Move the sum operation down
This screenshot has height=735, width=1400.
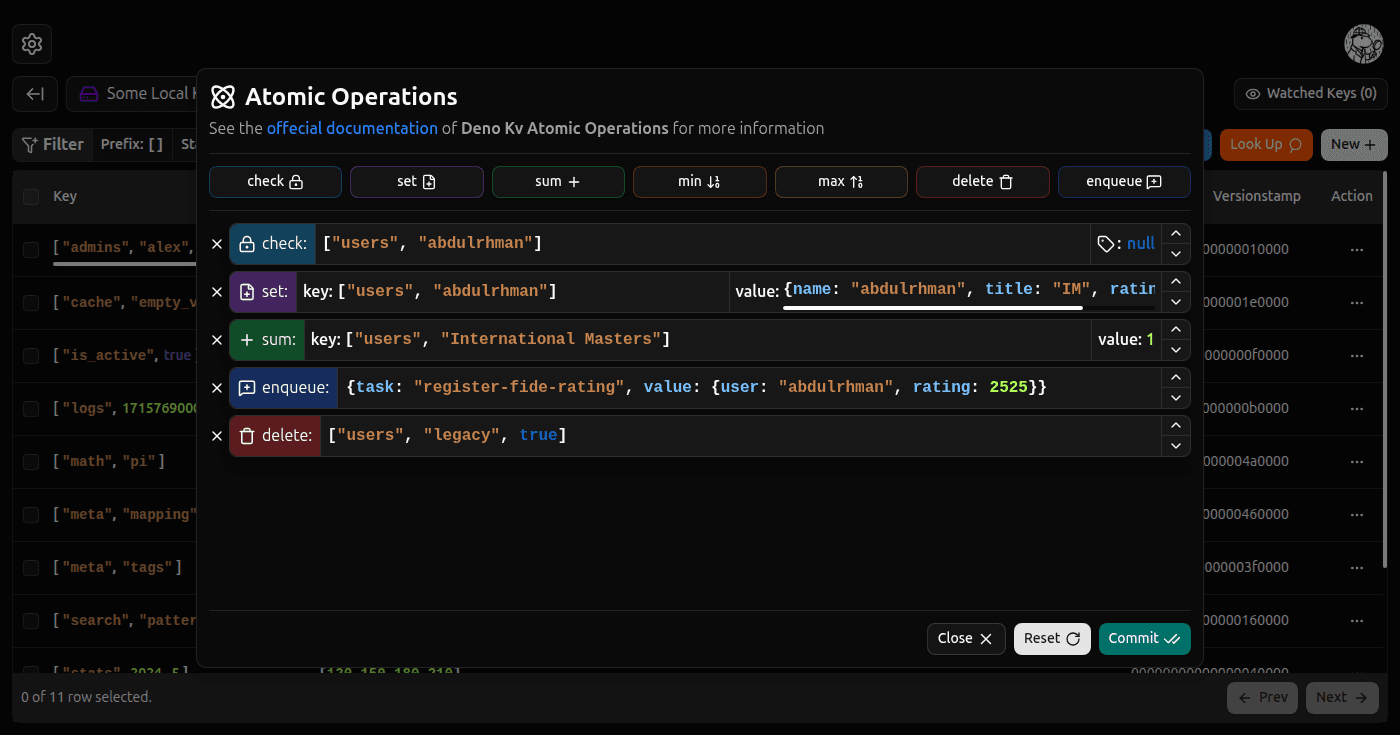point(1176,350)
